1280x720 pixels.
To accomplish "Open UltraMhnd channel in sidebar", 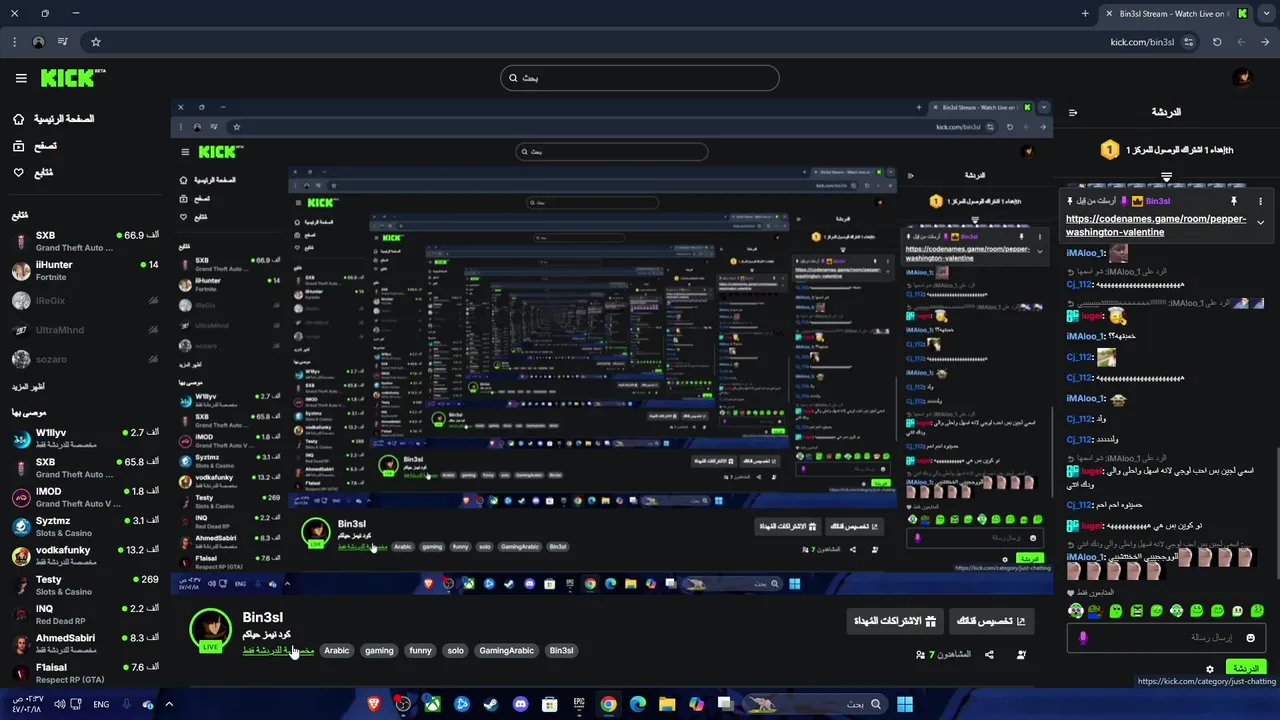I will [85, 330].
